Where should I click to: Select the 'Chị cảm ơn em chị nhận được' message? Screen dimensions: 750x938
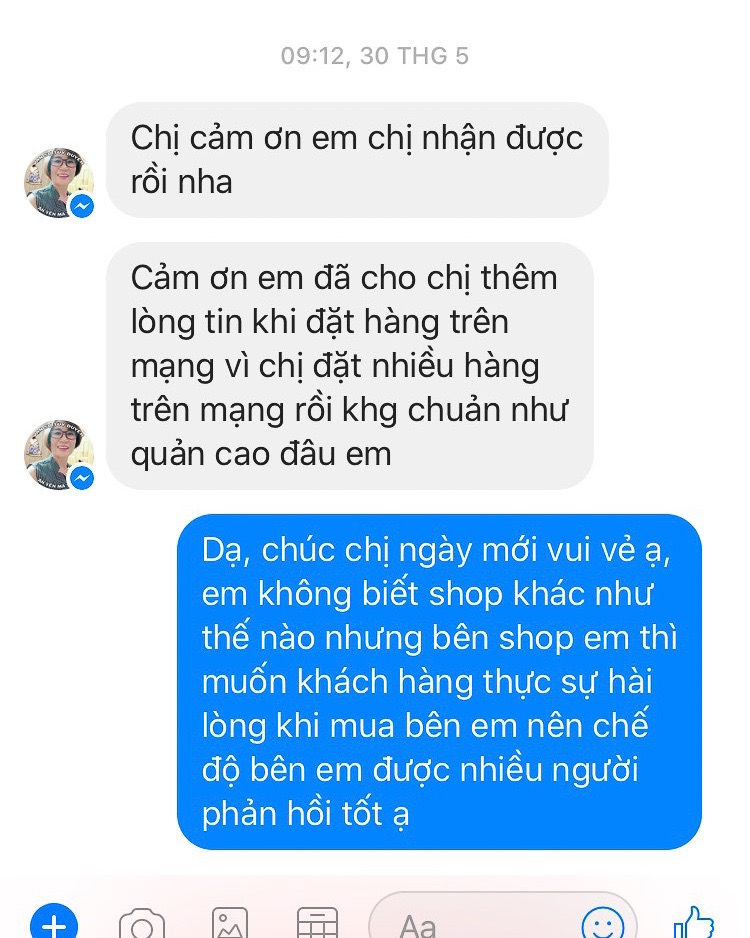tap(357, 160)
